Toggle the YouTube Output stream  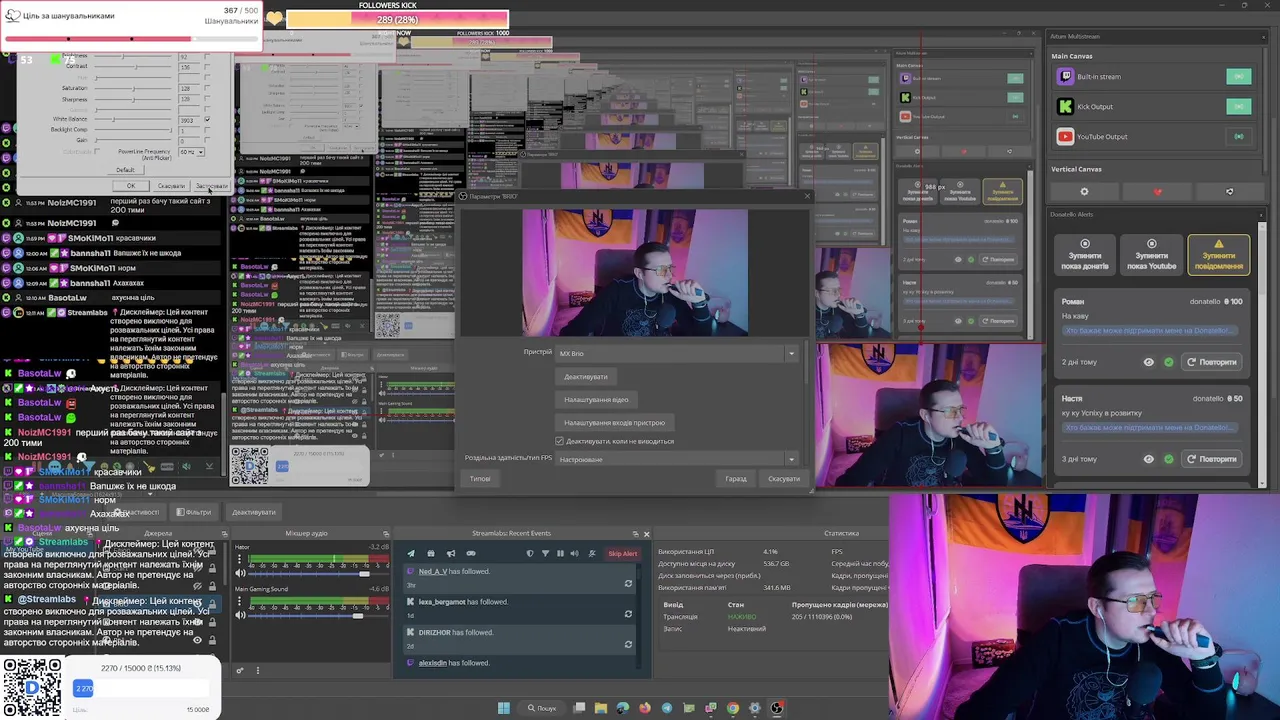1238,137
